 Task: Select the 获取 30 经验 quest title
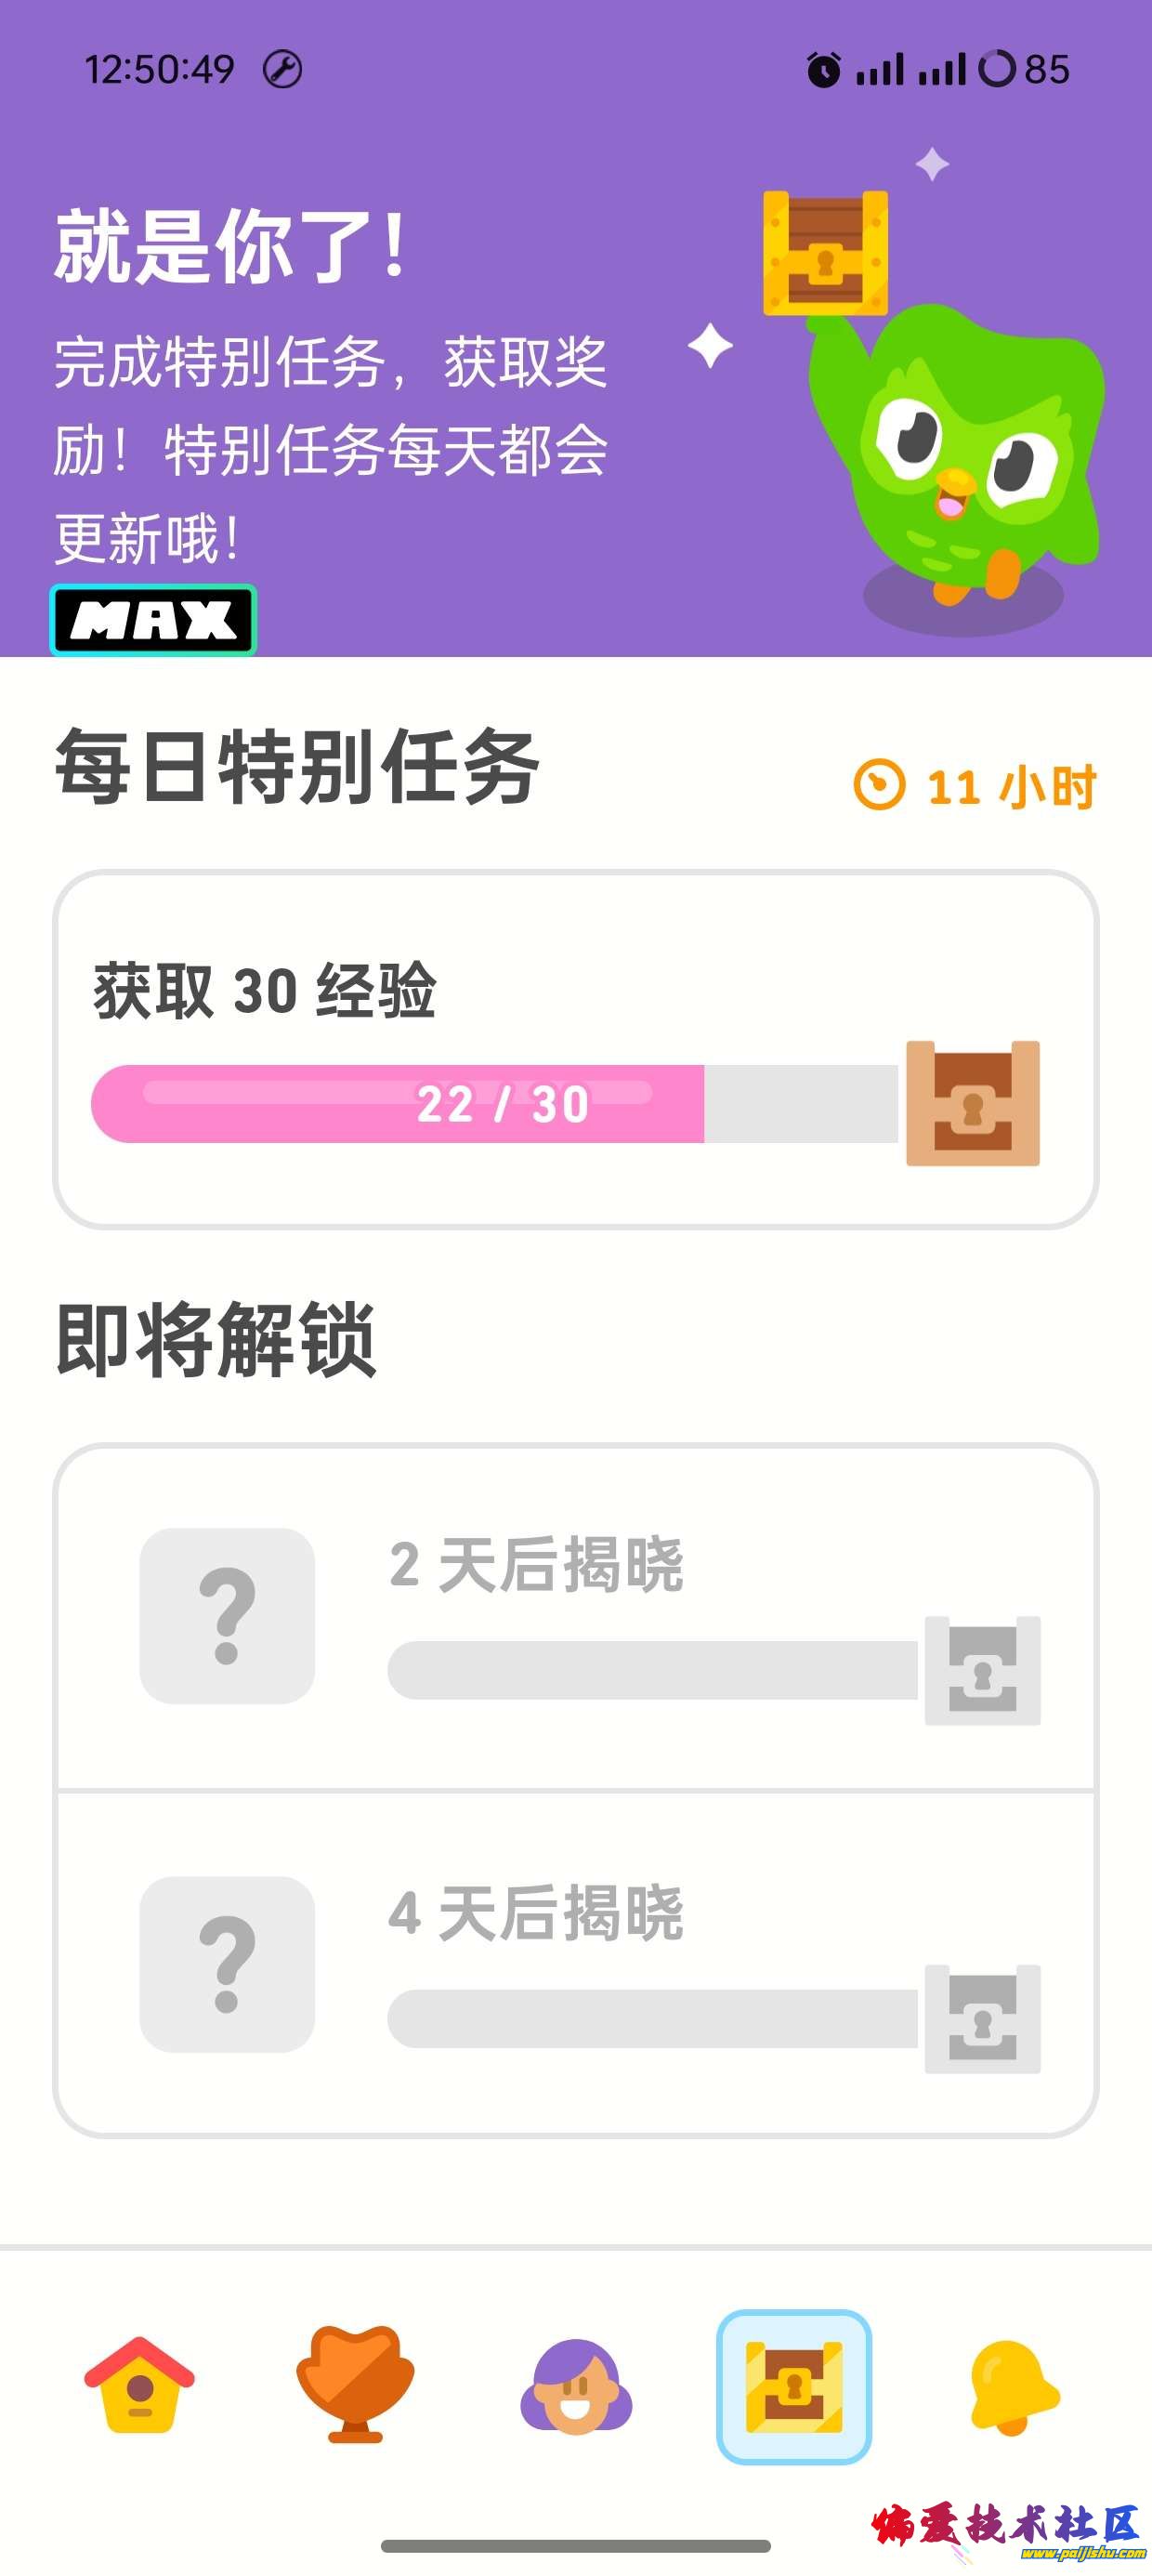[x=265, y=991]
